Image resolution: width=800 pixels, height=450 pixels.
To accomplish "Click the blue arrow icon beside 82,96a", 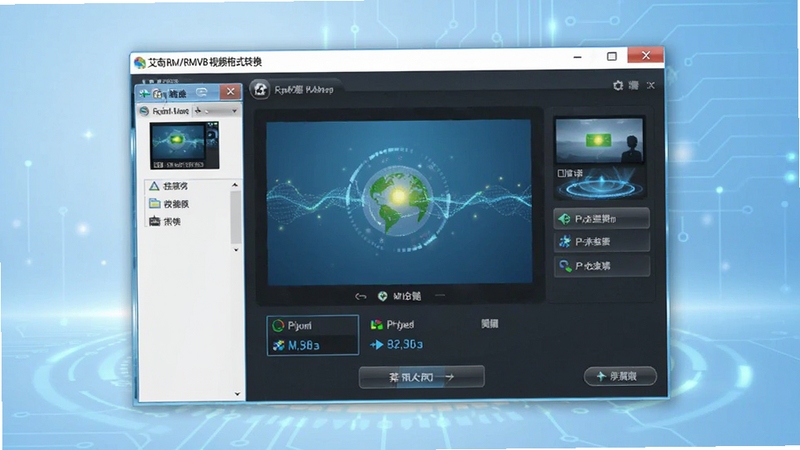I will coord(377,345).
